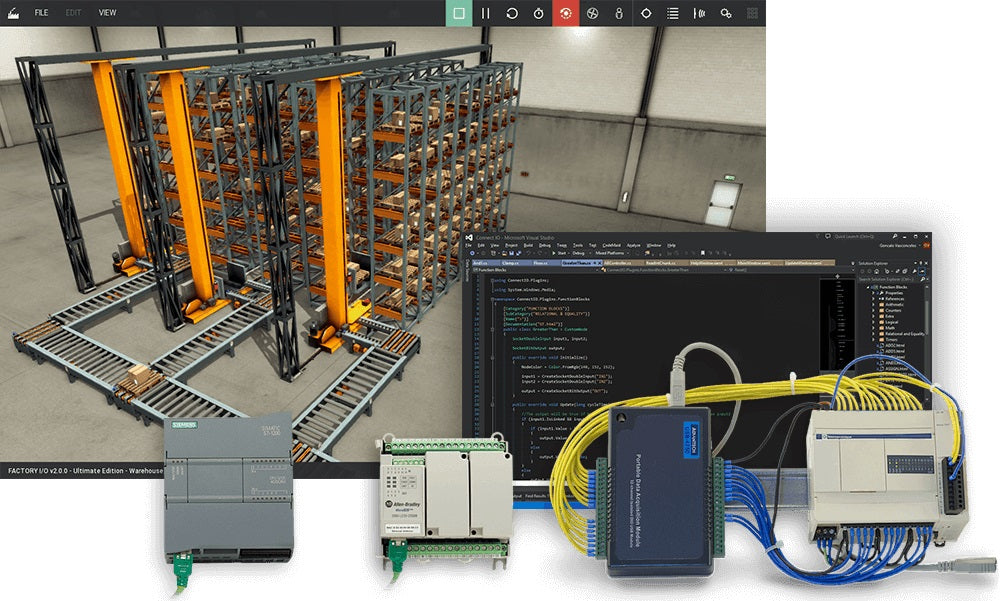Switch to the GreaterThan.cs editor tab
Image resolution: width=1000 pixels, height=601 pixels.
coord(575,262)
